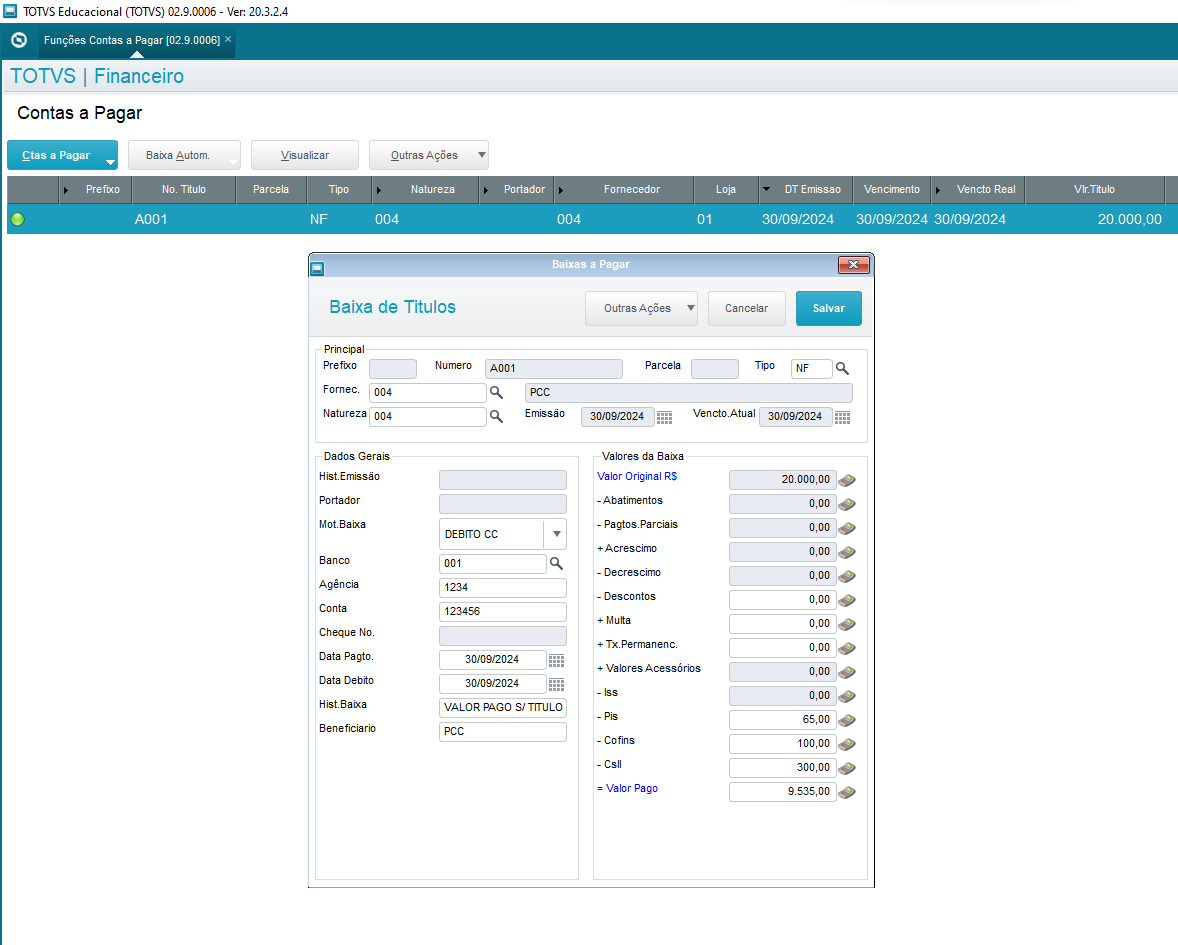Viewport: 1178px width, 945px height.
Task: Select the 20.000,00 value in the grid row
Action: coord(1128,219)
